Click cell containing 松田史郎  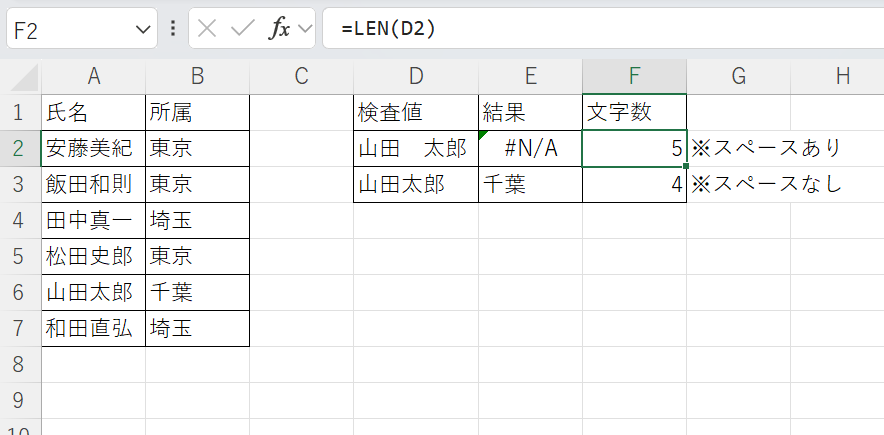[x=94, y=257]
